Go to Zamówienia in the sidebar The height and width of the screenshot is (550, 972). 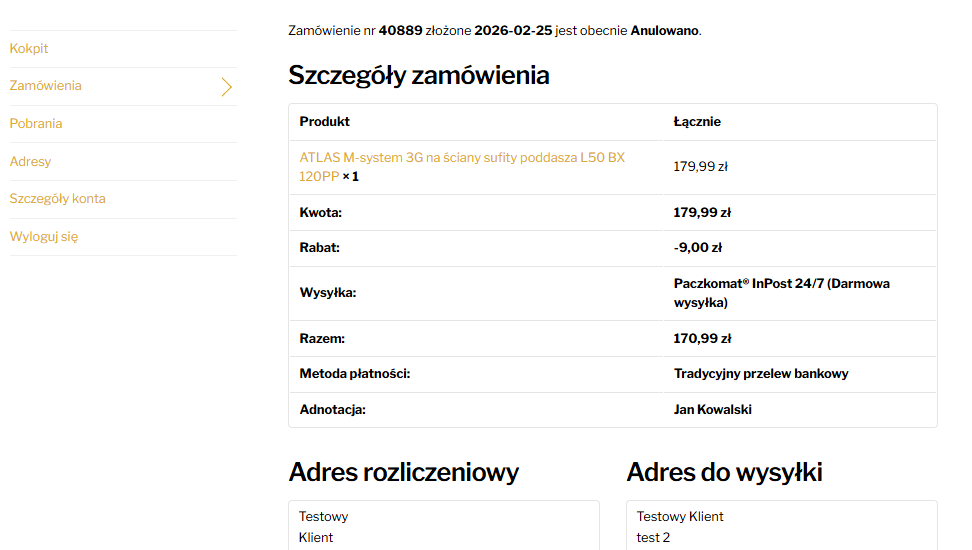pyautogui.click(x=46, y=86)
